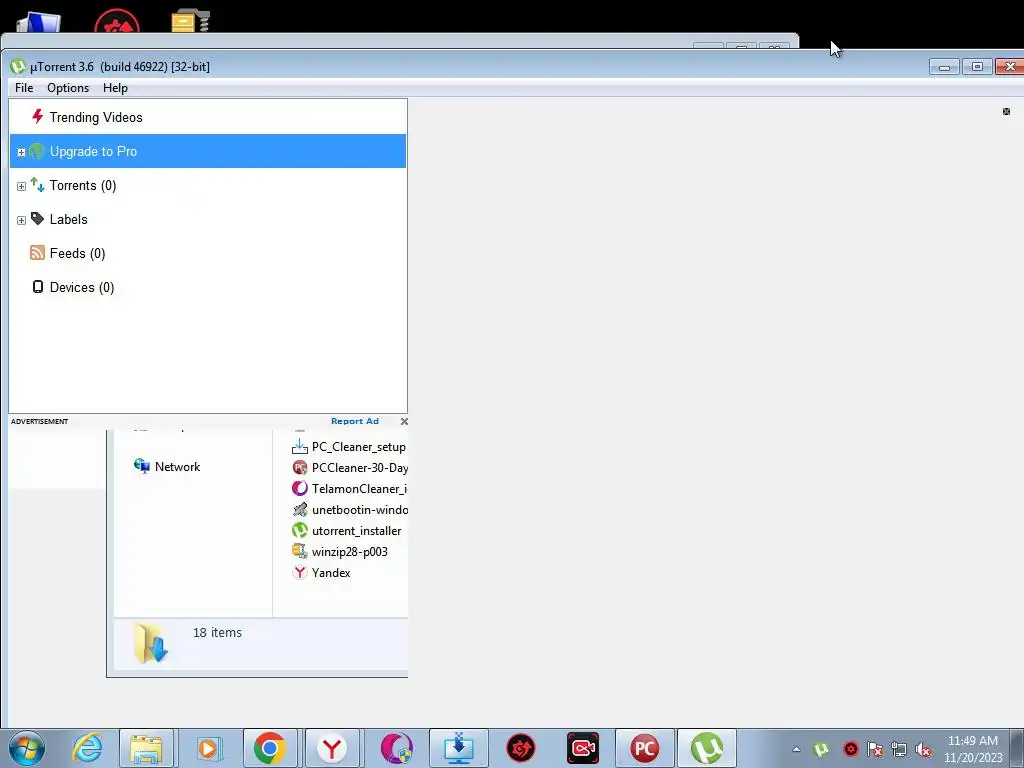Viewport: 1024px width, 768px height.
Task: Open the File menu
Action: 24,88
